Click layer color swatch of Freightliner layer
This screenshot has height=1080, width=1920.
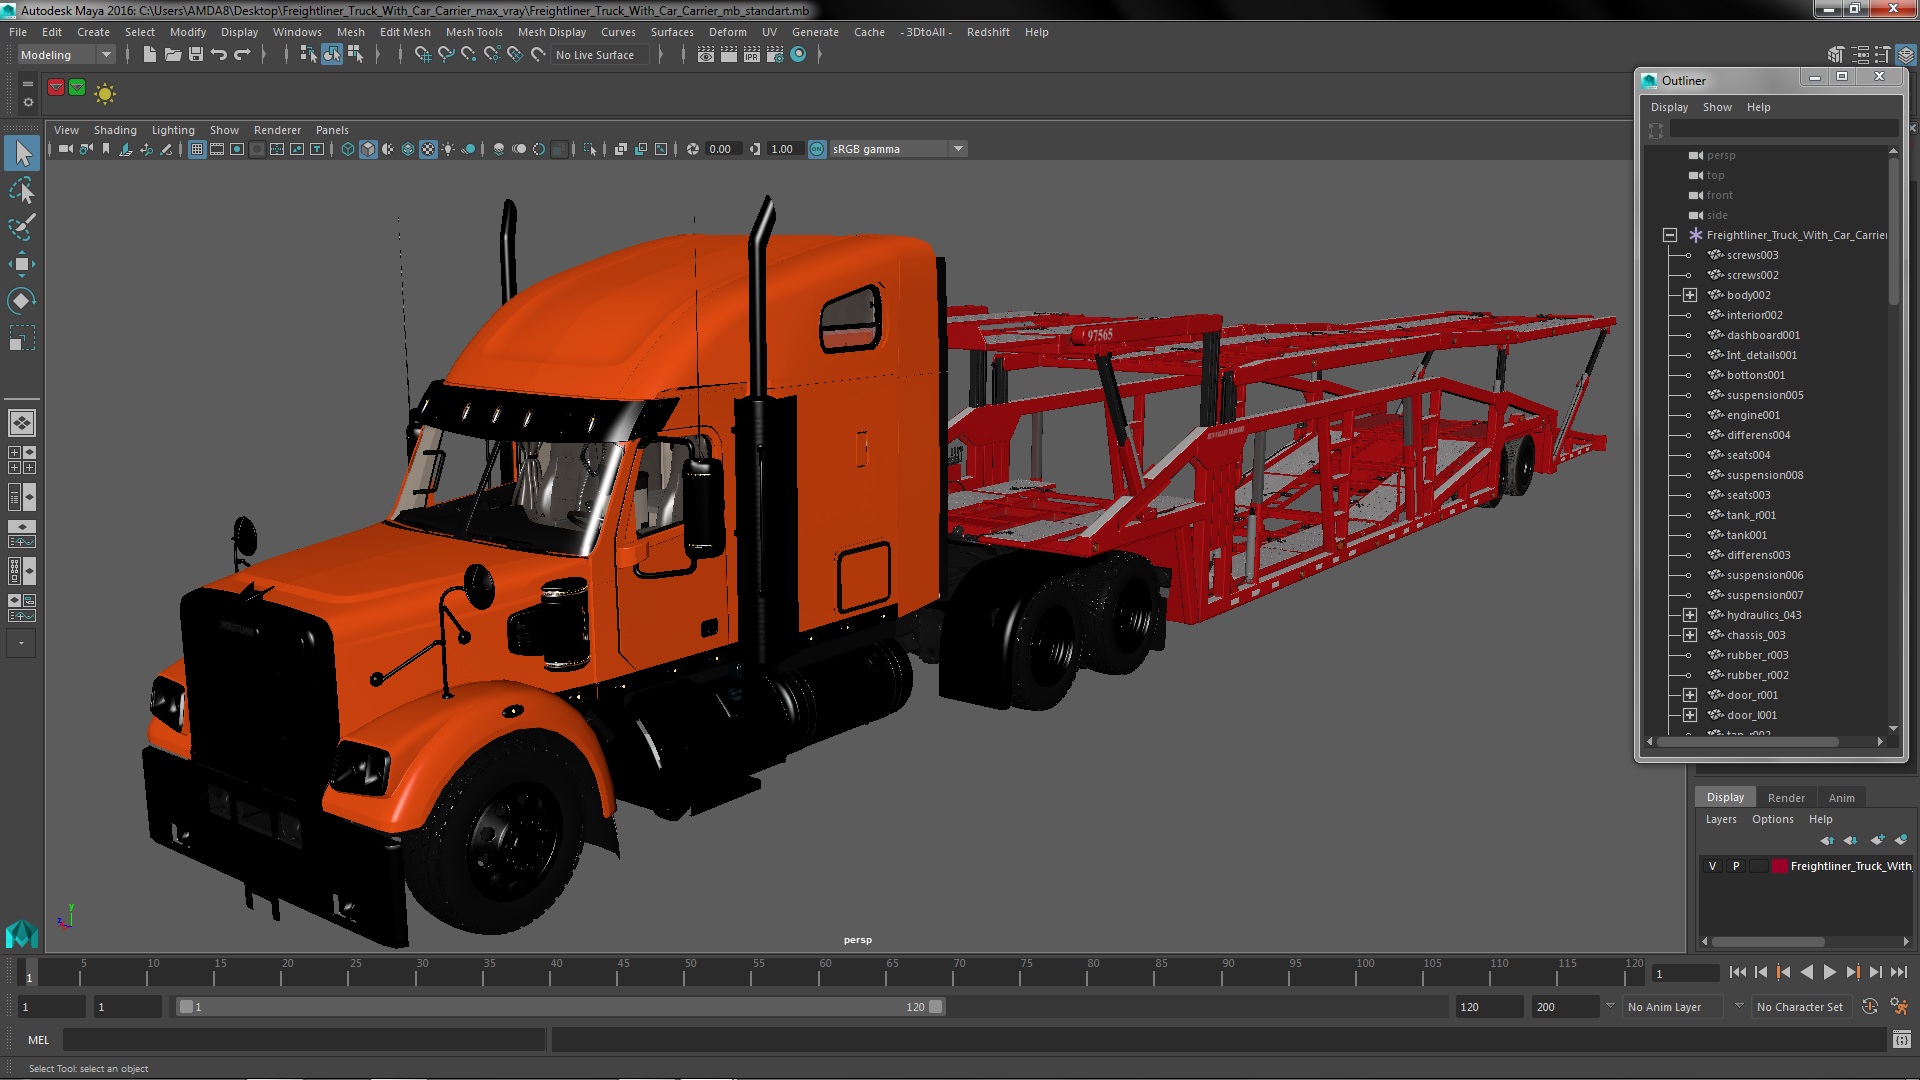1780,866
